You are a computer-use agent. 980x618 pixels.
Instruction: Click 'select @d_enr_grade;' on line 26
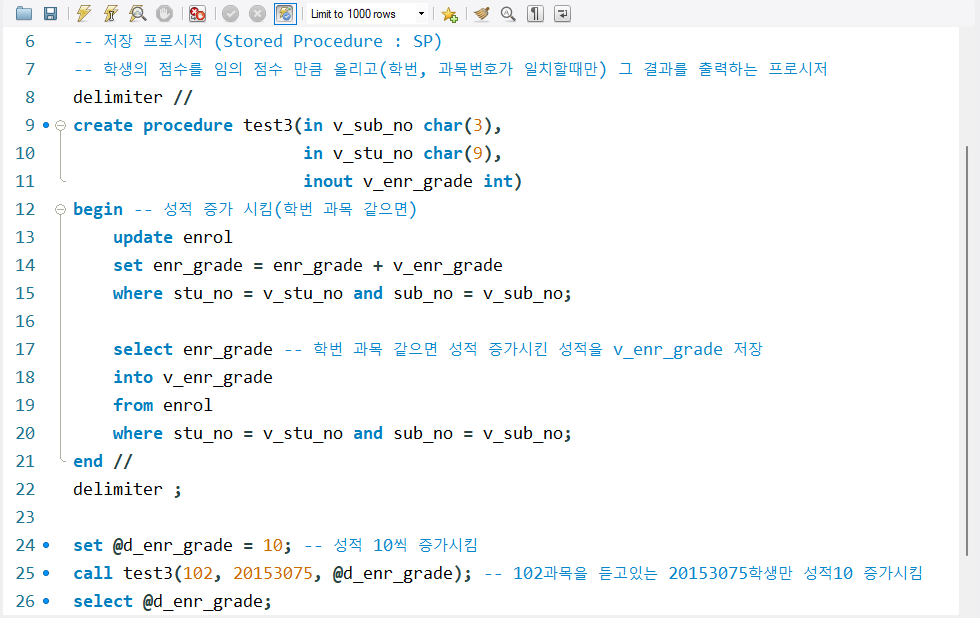click(x=172, y=601)
